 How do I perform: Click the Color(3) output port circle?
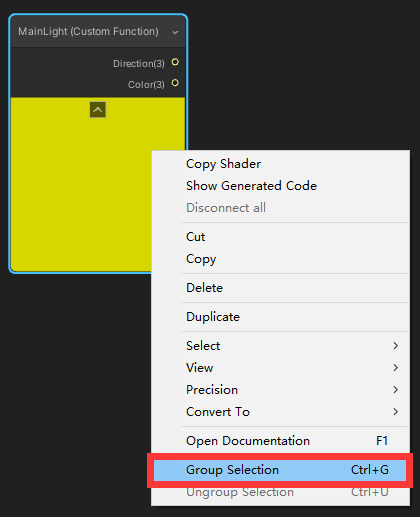pyautogui.click(x=175, y=83)
